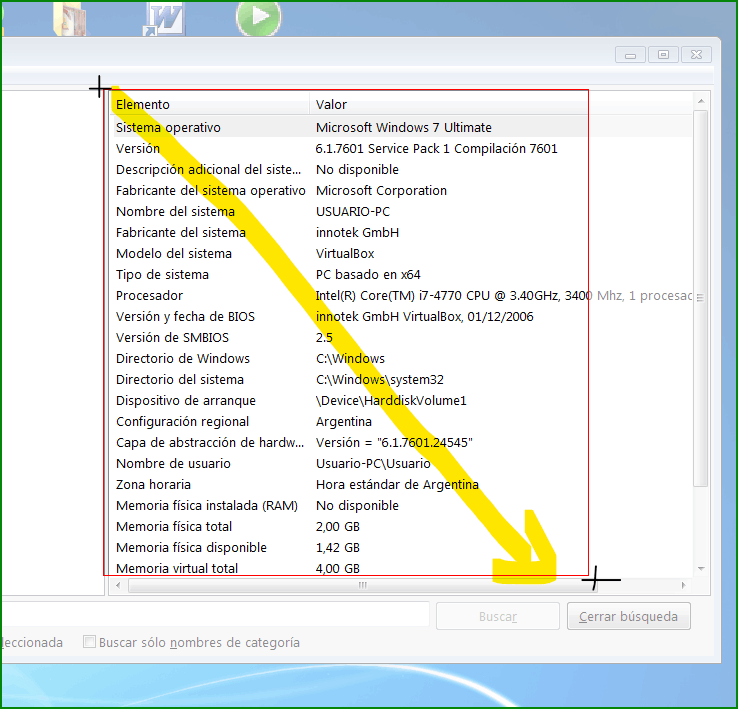Click horizontal scrollbar right arrow
Screen dimensions: 738x709
tap(683, 585)
